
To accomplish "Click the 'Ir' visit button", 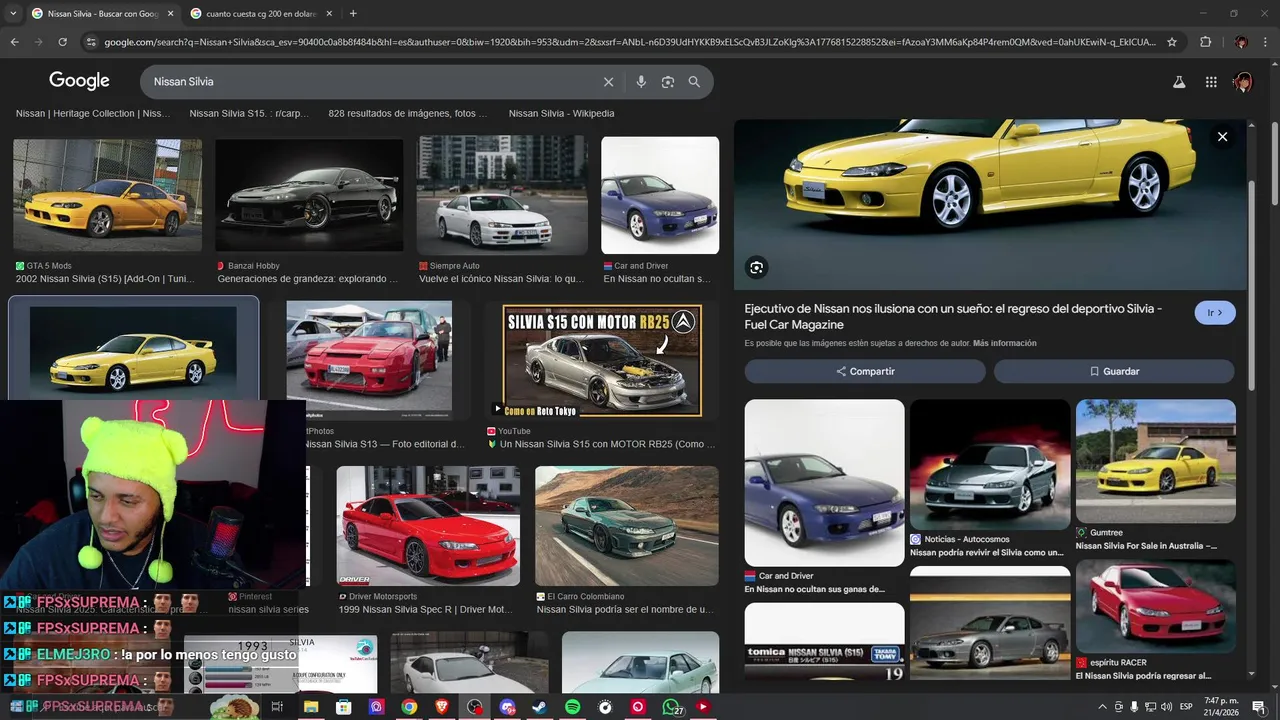I will [x=1215, y=313].
